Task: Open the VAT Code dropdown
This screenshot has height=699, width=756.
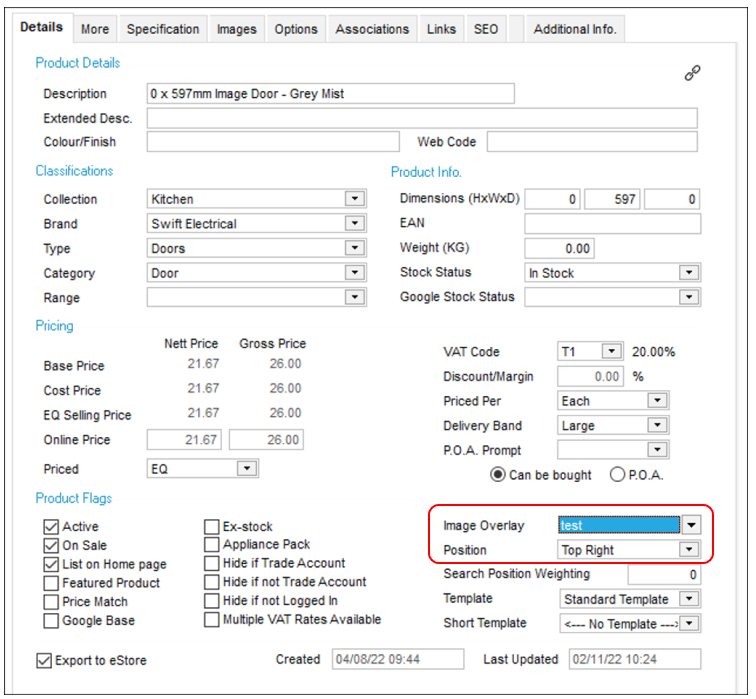Action: 611,351
